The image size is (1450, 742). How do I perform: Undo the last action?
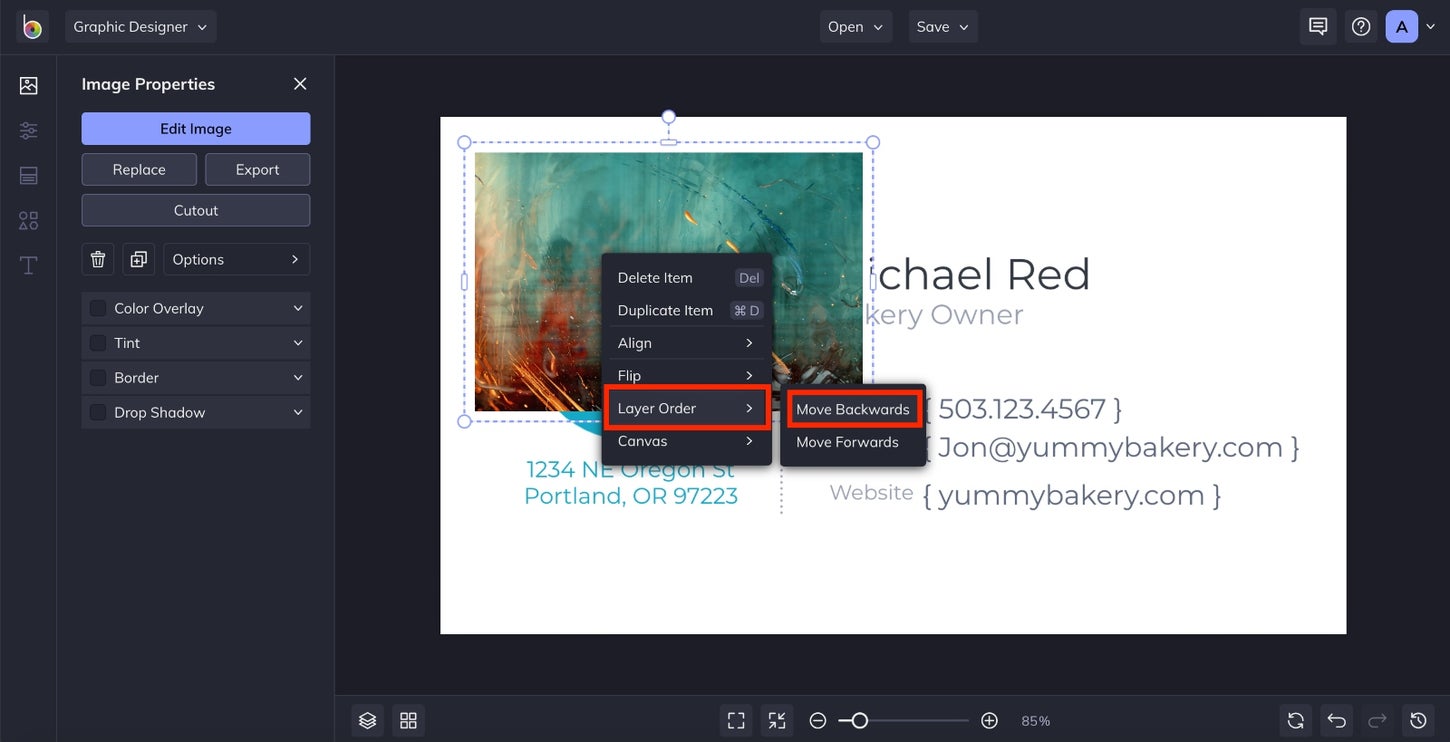pos(1336,720)
